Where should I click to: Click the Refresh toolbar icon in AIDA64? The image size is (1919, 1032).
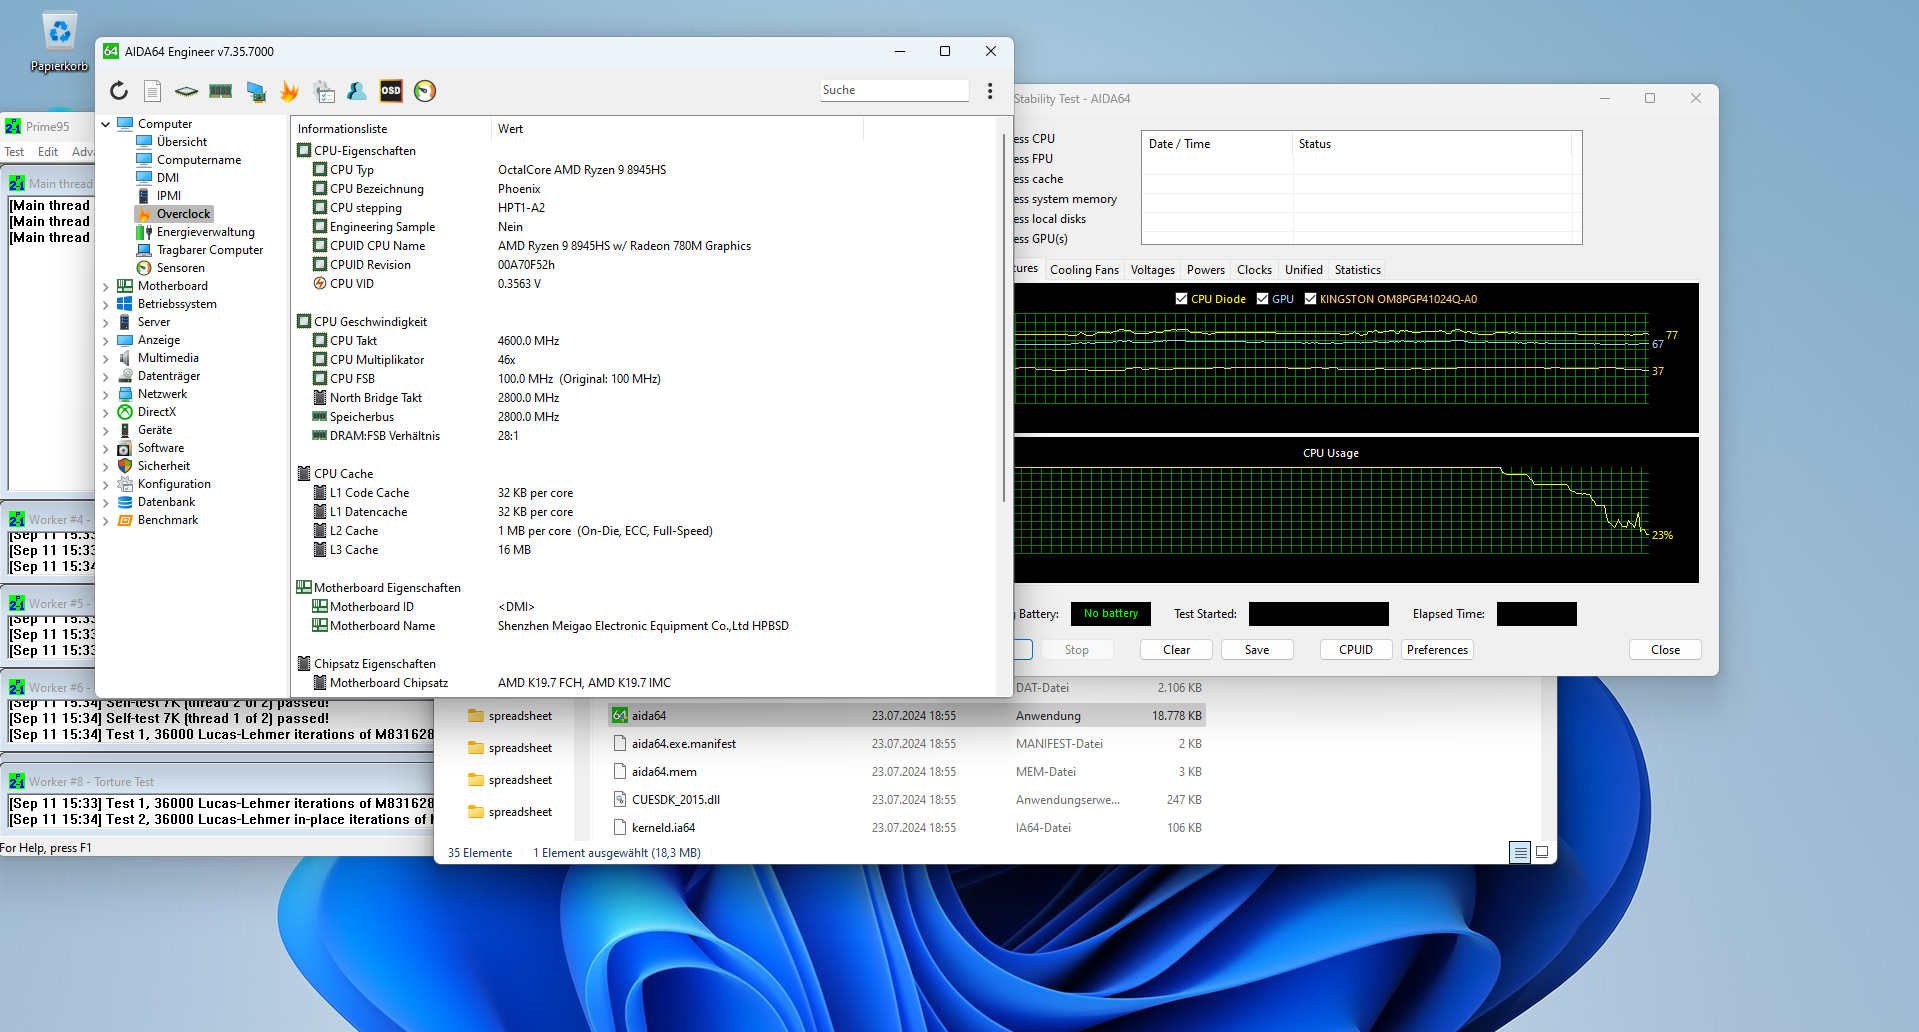119,91
